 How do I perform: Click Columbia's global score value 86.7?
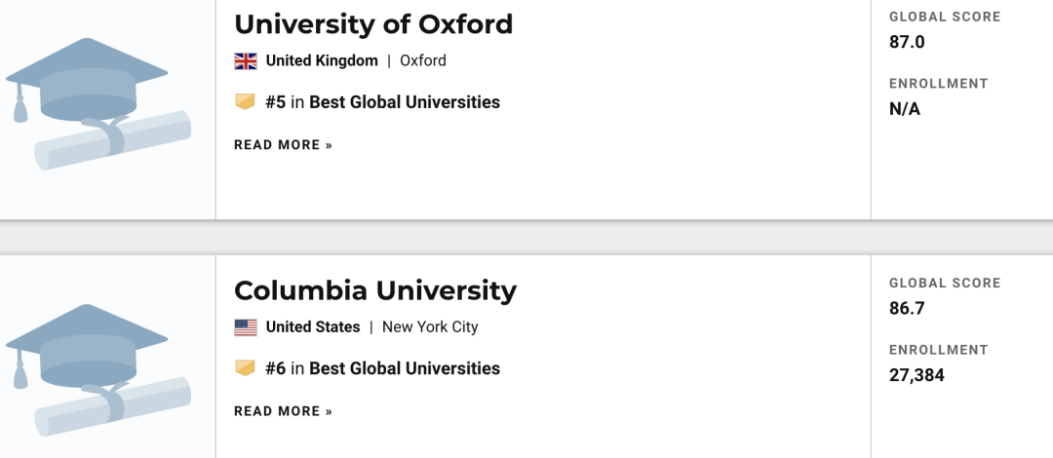coord(907,308)
